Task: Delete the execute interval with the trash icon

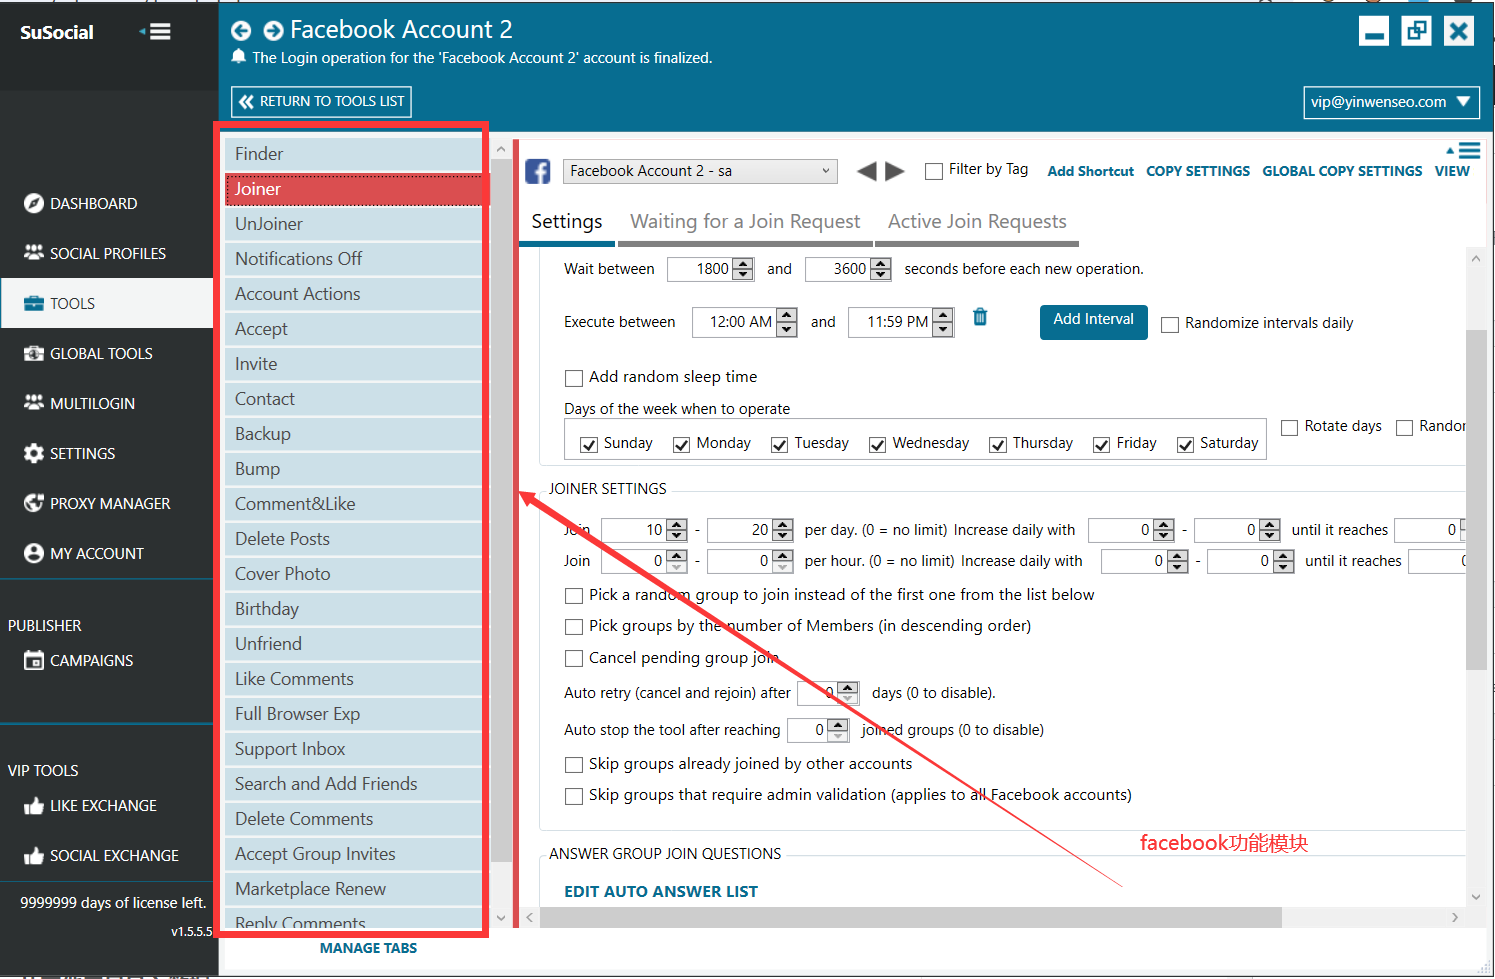Action: 980,317
